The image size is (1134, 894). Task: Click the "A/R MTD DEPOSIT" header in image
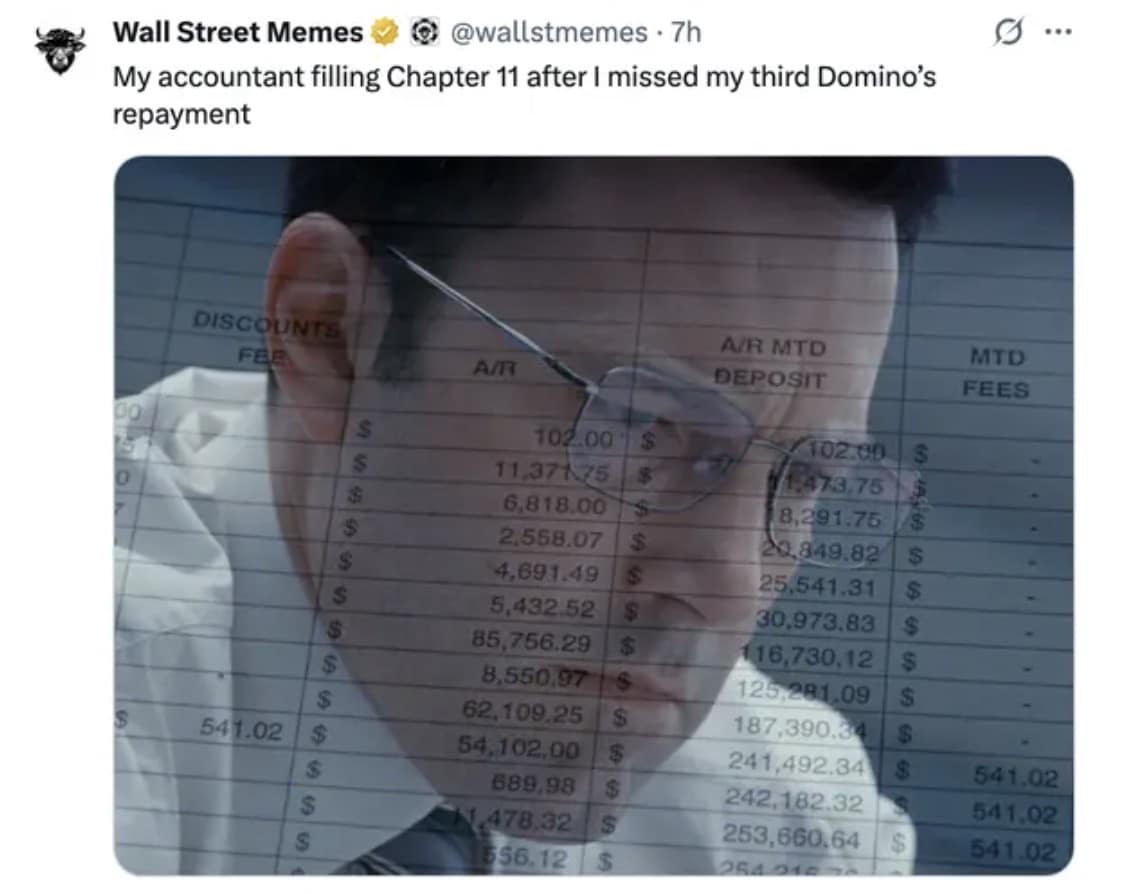pyautogui.click(x=771, y=363)
